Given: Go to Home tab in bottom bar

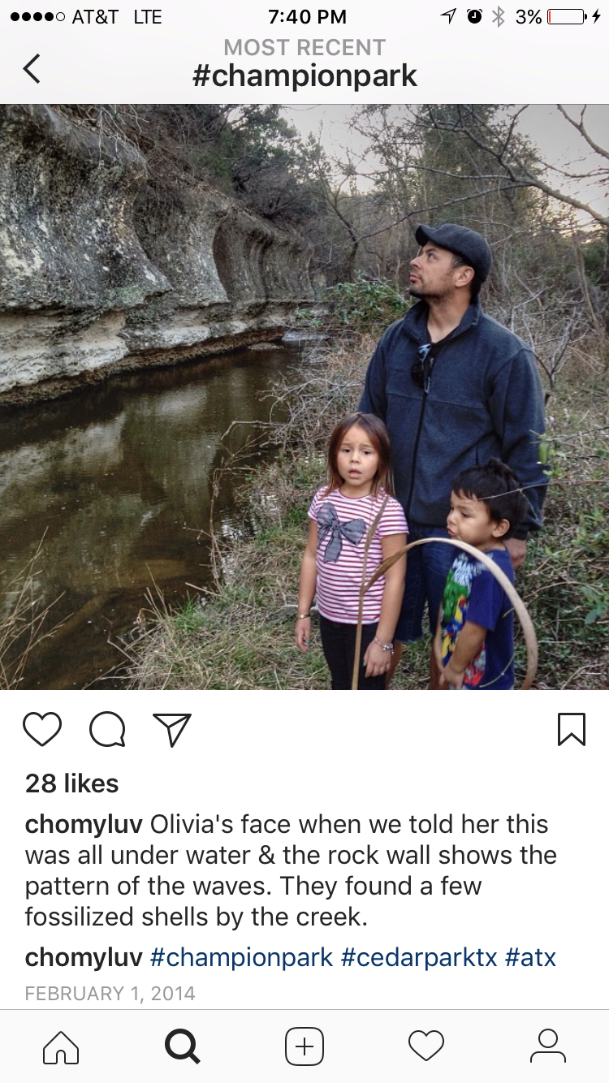Looking at the screenshot, I should click(x=61, y=1046).
